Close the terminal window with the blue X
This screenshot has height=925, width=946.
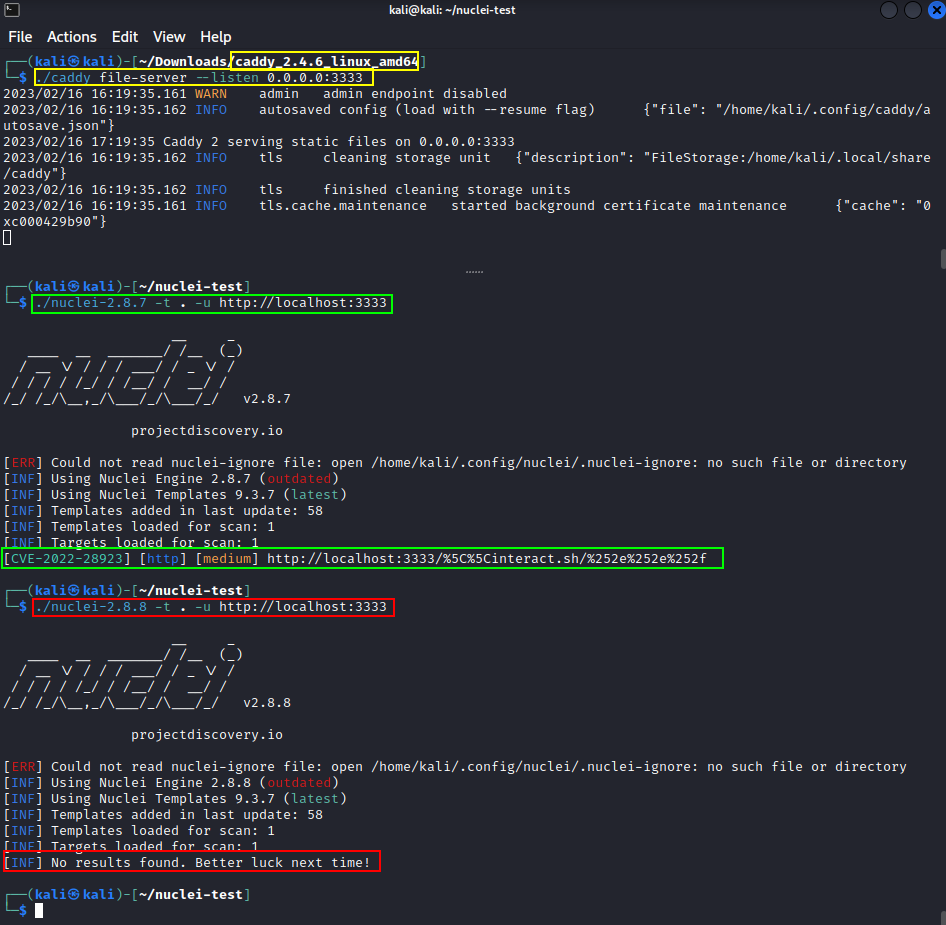tap(937, 10)
